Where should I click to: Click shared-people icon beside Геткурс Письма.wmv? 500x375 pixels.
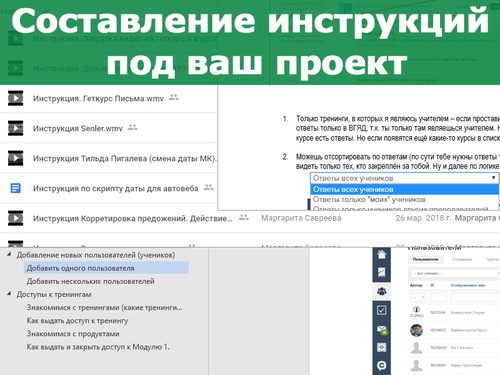coord(174,98)
